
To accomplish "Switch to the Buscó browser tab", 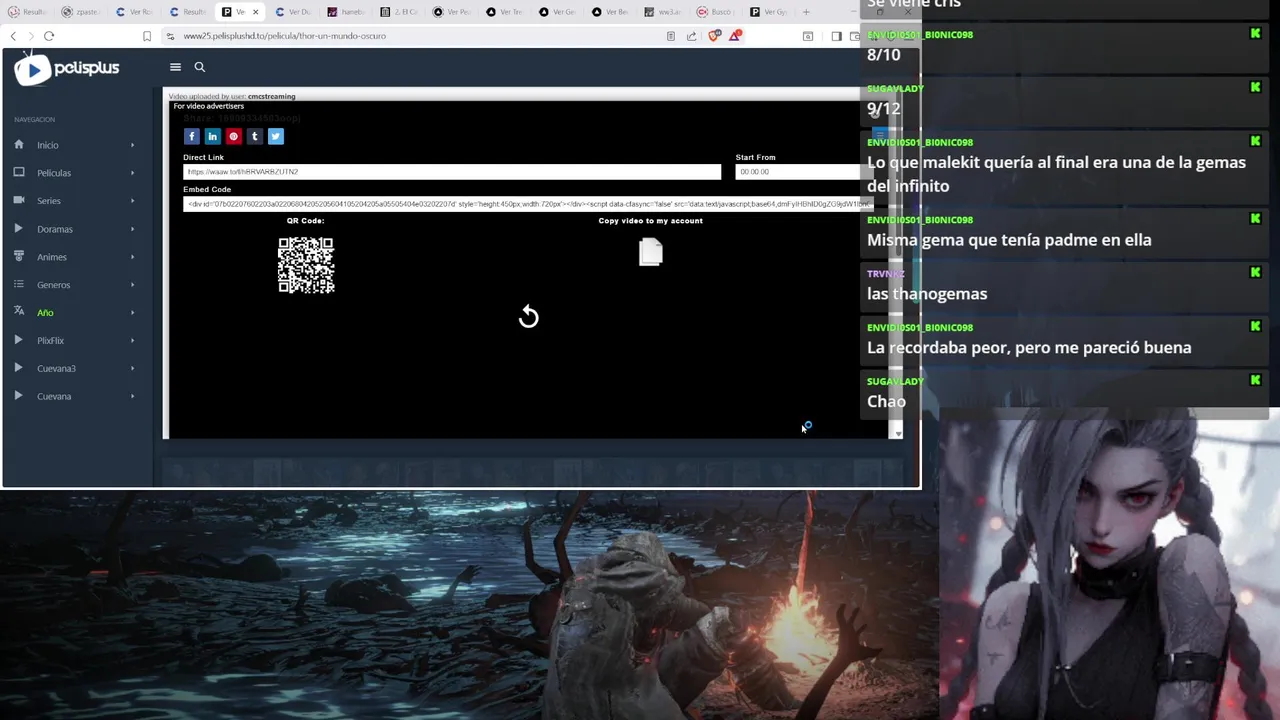I will pyautogui.click(x=717, y=12).
